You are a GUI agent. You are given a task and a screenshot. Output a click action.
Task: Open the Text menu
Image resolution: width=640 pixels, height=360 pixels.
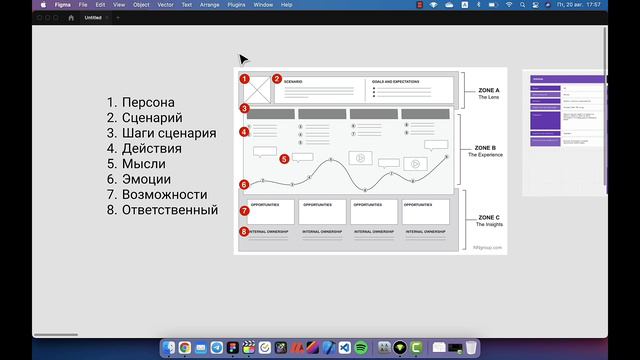click(x=187, y=5)
